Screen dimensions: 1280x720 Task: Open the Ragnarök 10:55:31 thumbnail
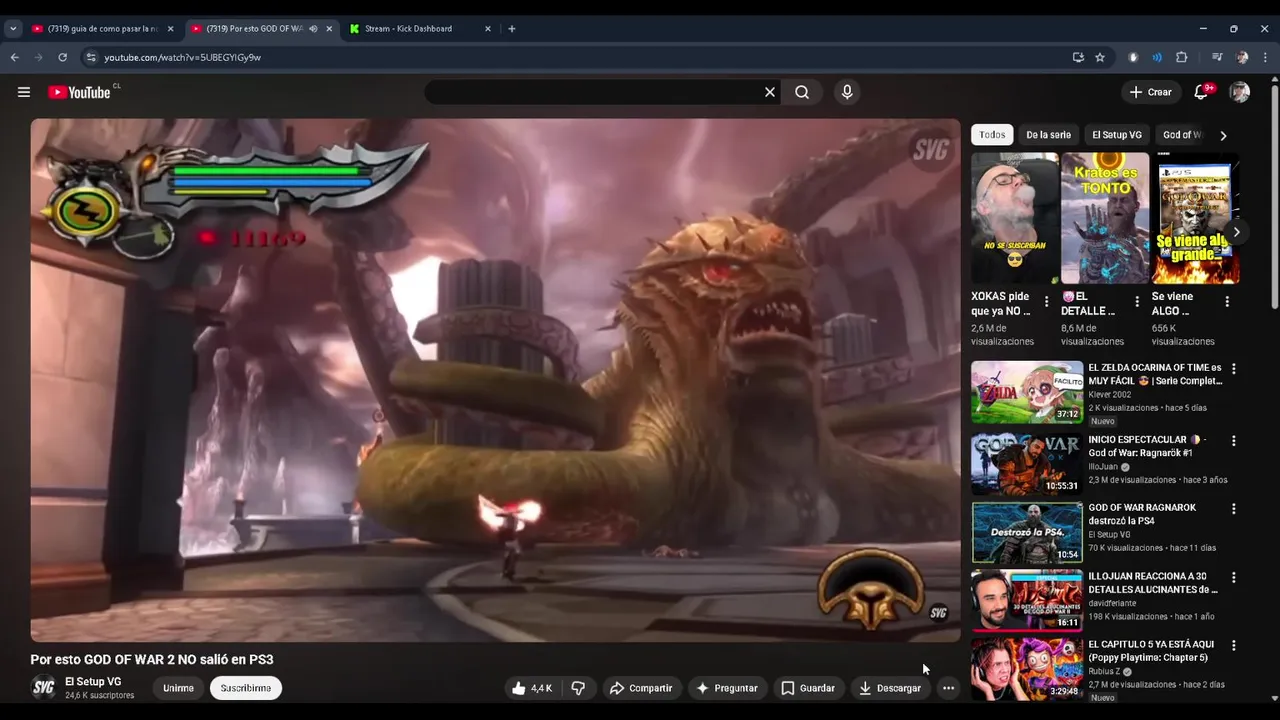1027,464
